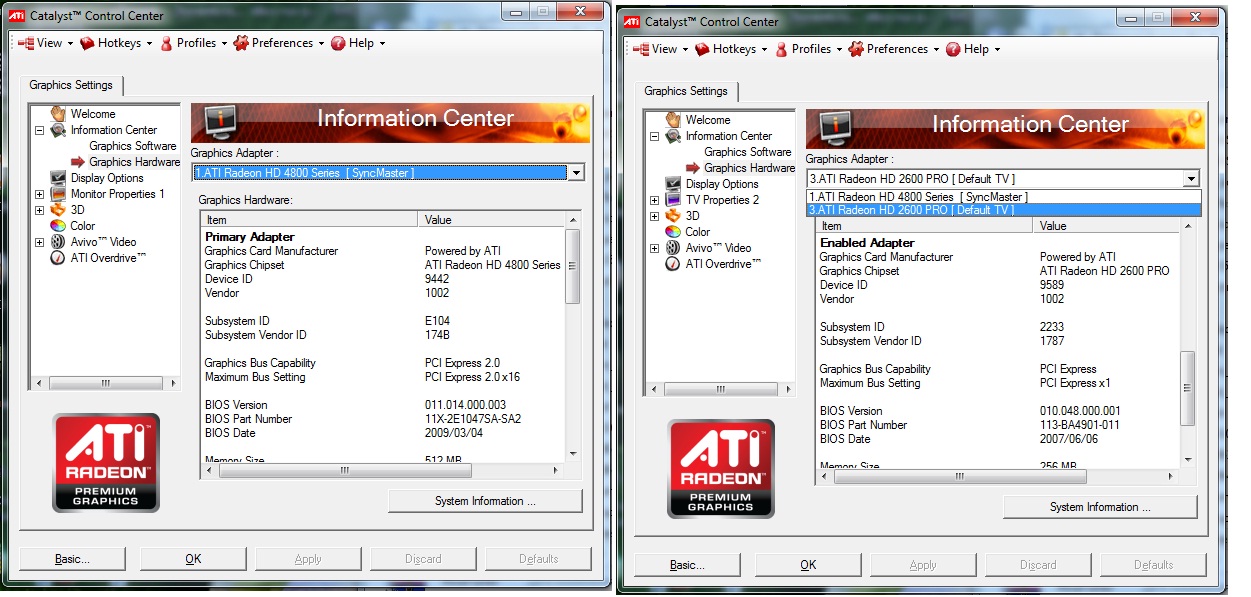The height and width of the screenshot is (597, 1251).
Task: Click Device ID value 9442
Action: (437, 279)
